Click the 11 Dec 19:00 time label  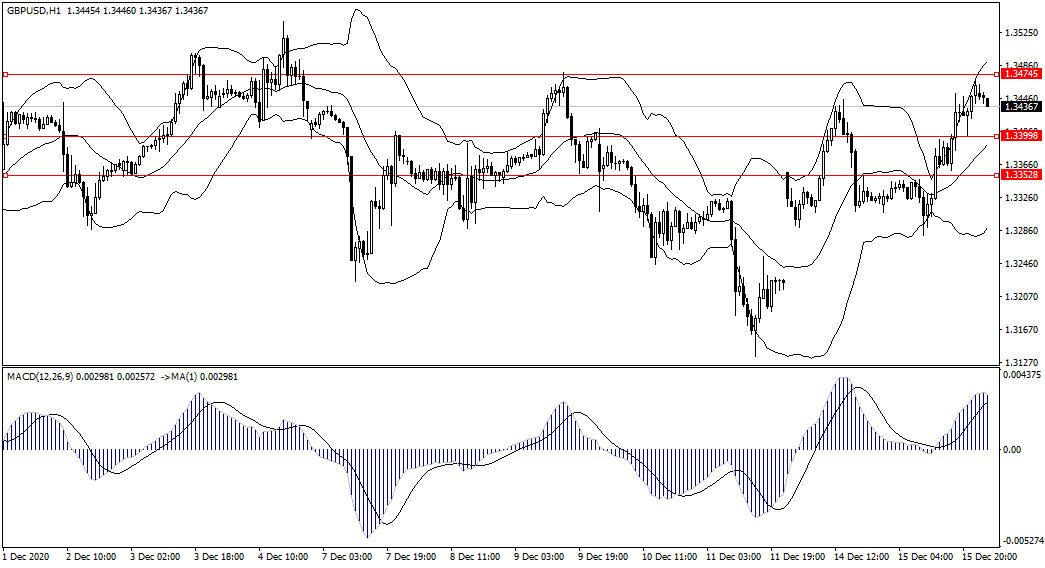point(797,555)
